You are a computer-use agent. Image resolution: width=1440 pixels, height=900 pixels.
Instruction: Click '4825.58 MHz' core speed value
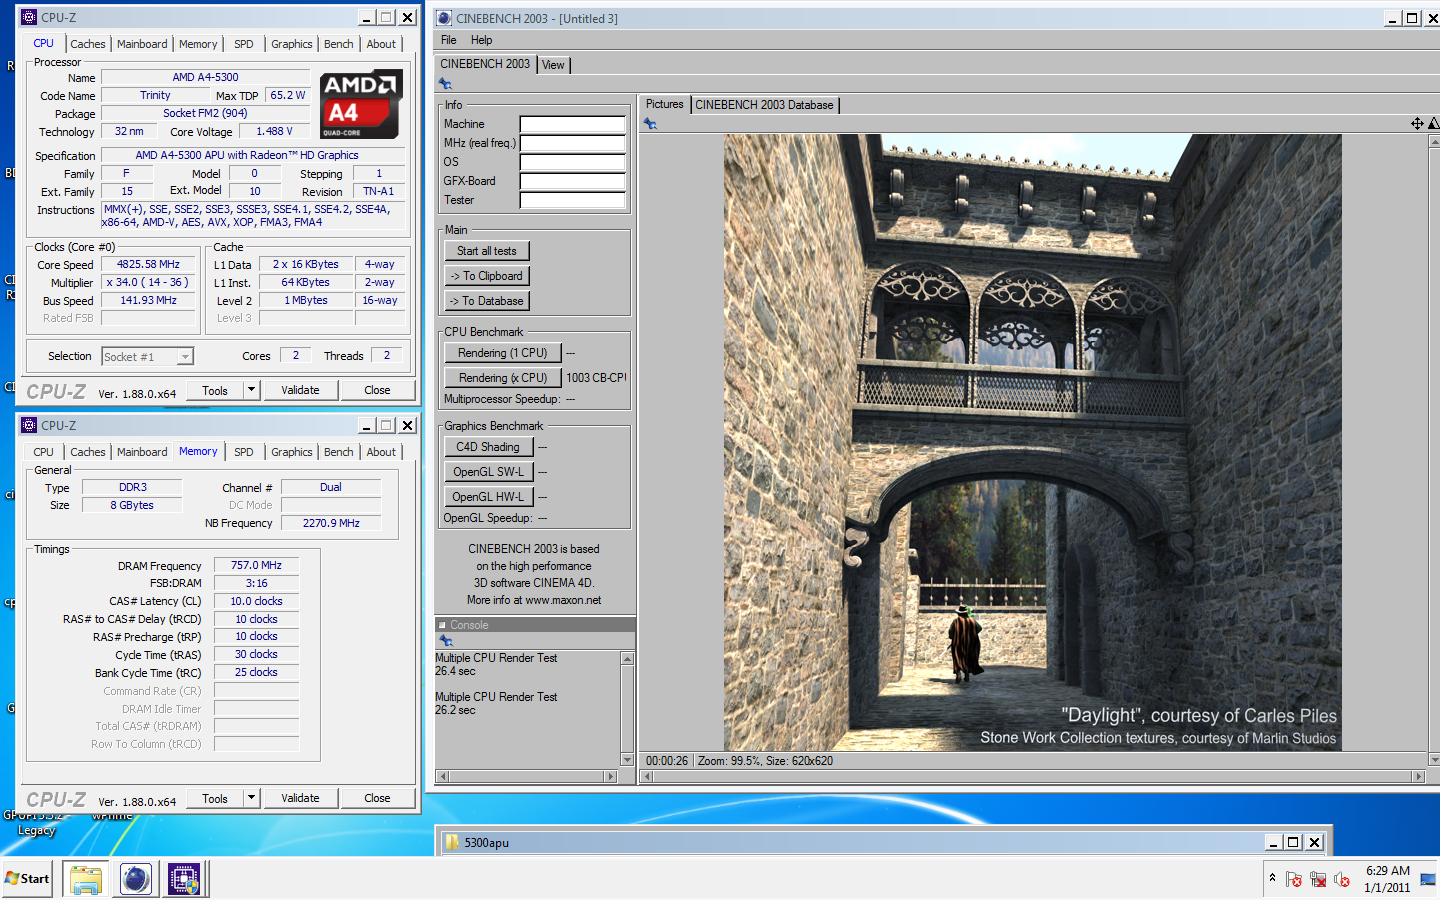tap(148, 265)
